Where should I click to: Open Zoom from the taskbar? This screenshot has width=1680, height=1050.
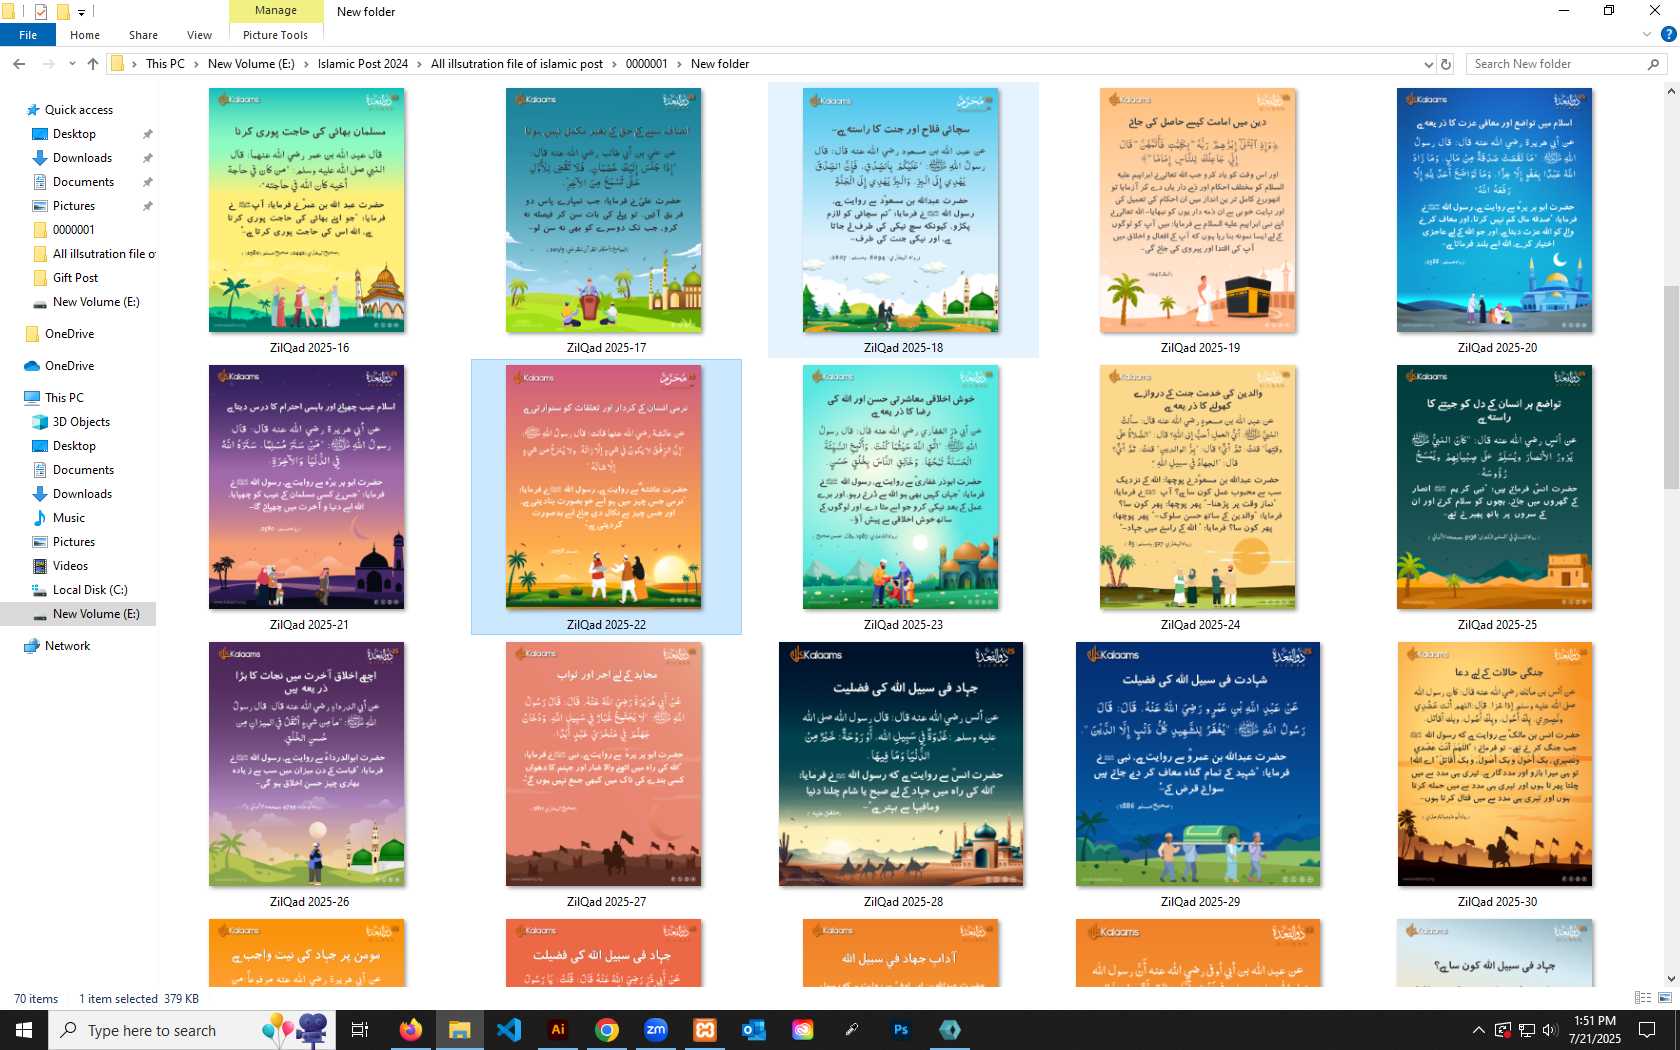click(656, 1030)
